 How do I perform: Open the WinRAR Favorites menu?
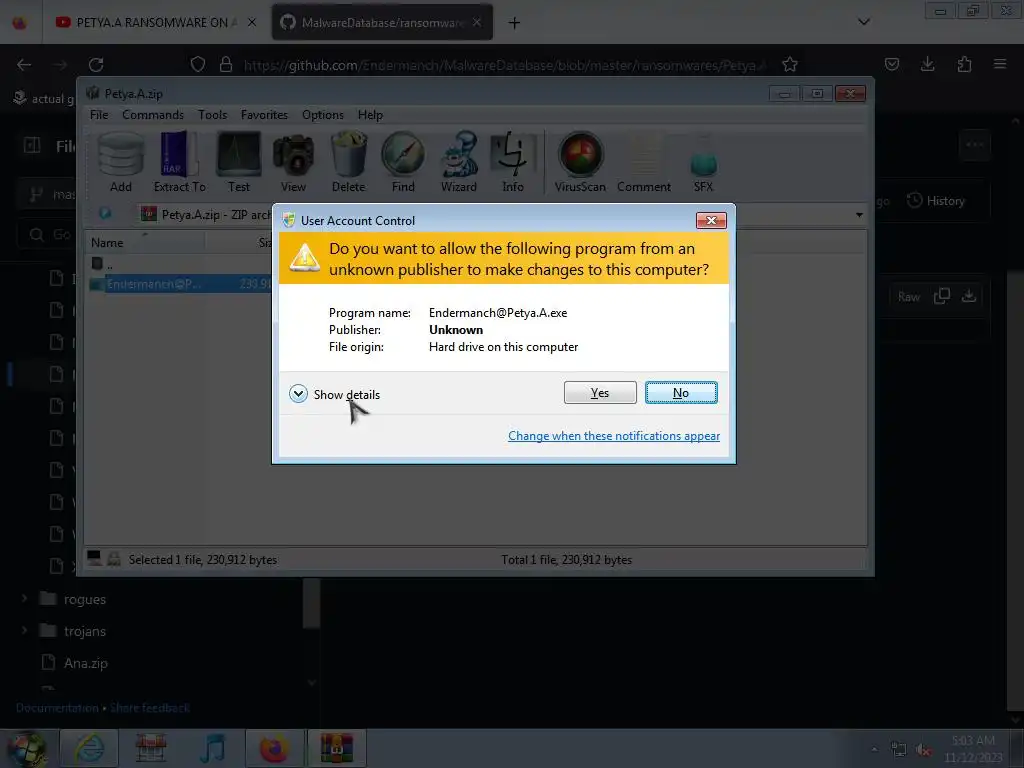(x=264, y=115)
